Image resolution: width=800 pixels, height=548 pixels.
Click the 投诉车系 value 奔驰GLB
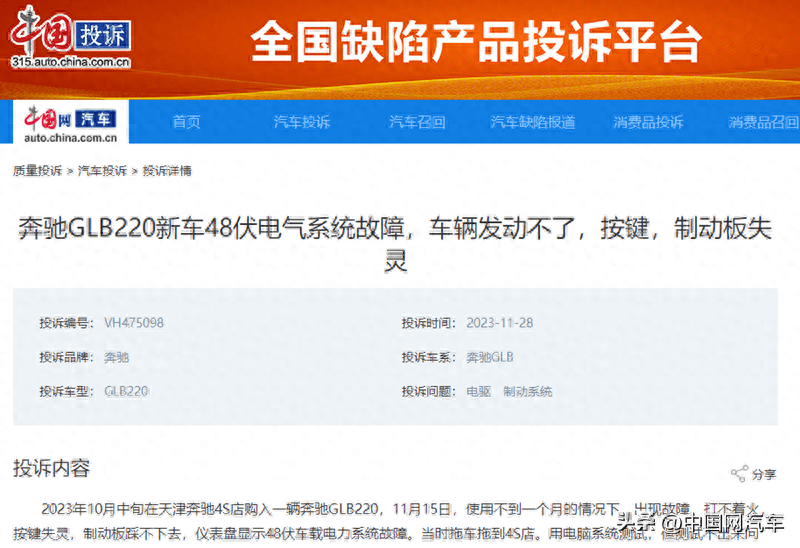[490, 357]
